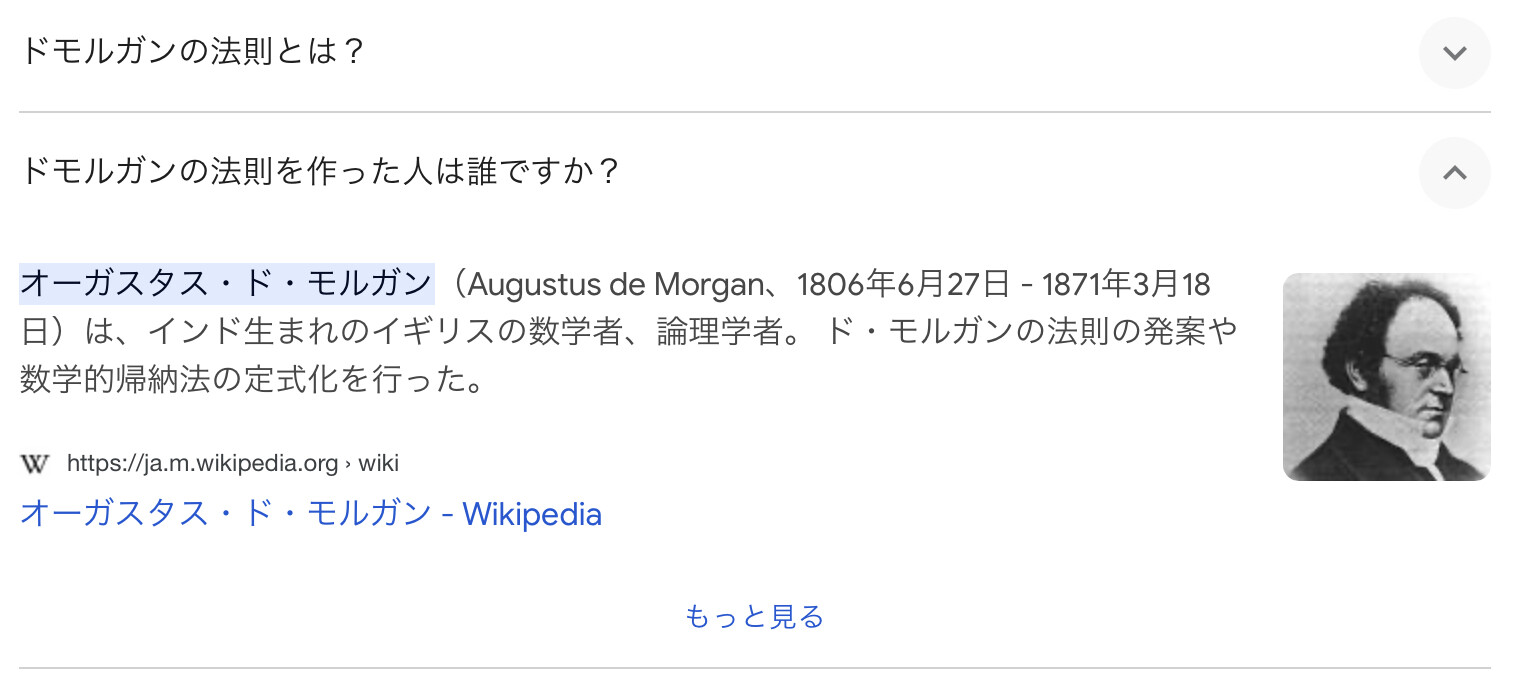The image size is (1518, 675).
Task: Collapse the "ドモルガンの法則を作った人は誰ですか？" chevron
Action: [1454, 173]
